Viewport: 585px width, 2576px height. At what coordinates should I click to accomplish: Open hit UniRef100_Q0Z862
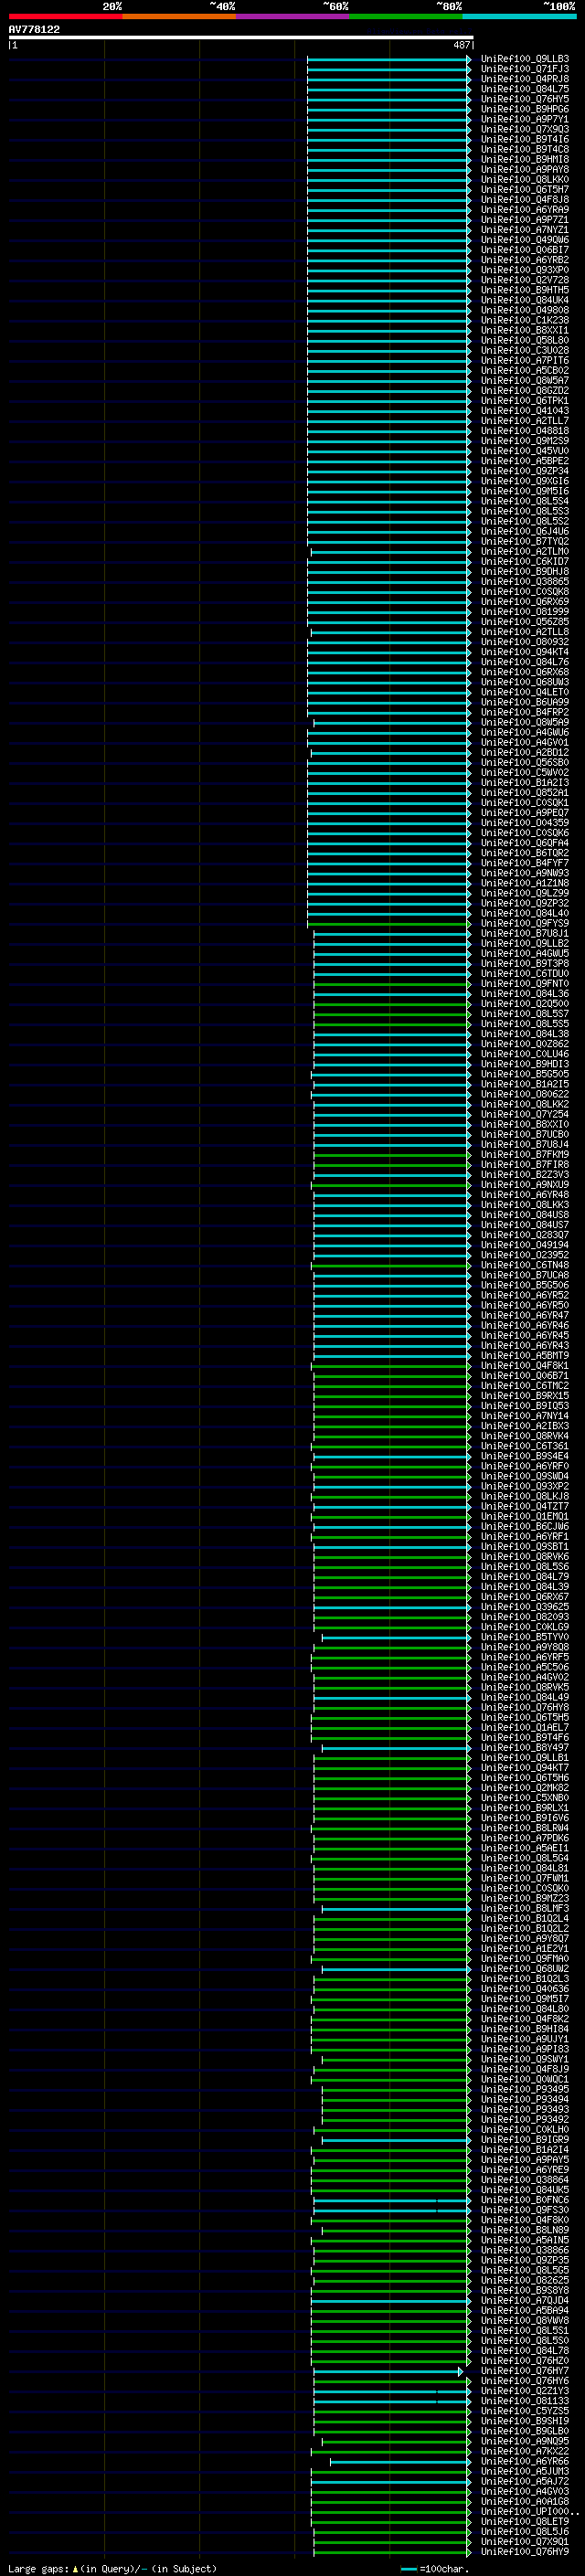(x=525, y=1044)
